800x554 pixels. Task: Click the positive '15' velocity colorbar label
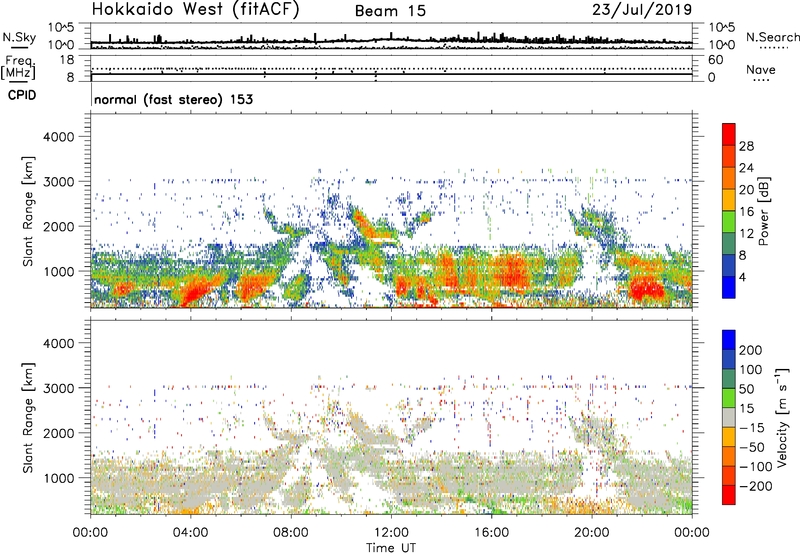(x=747, y=409)
